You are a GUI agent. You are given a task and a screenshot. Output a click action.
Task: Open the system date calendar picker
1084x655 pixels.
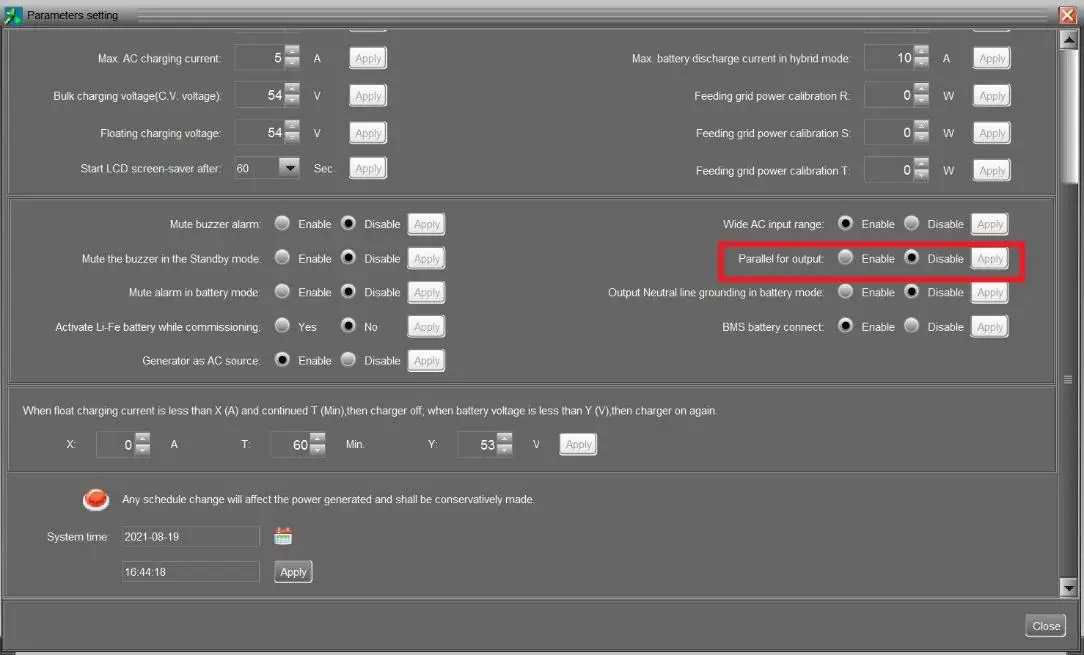click(x=283, y=536)
